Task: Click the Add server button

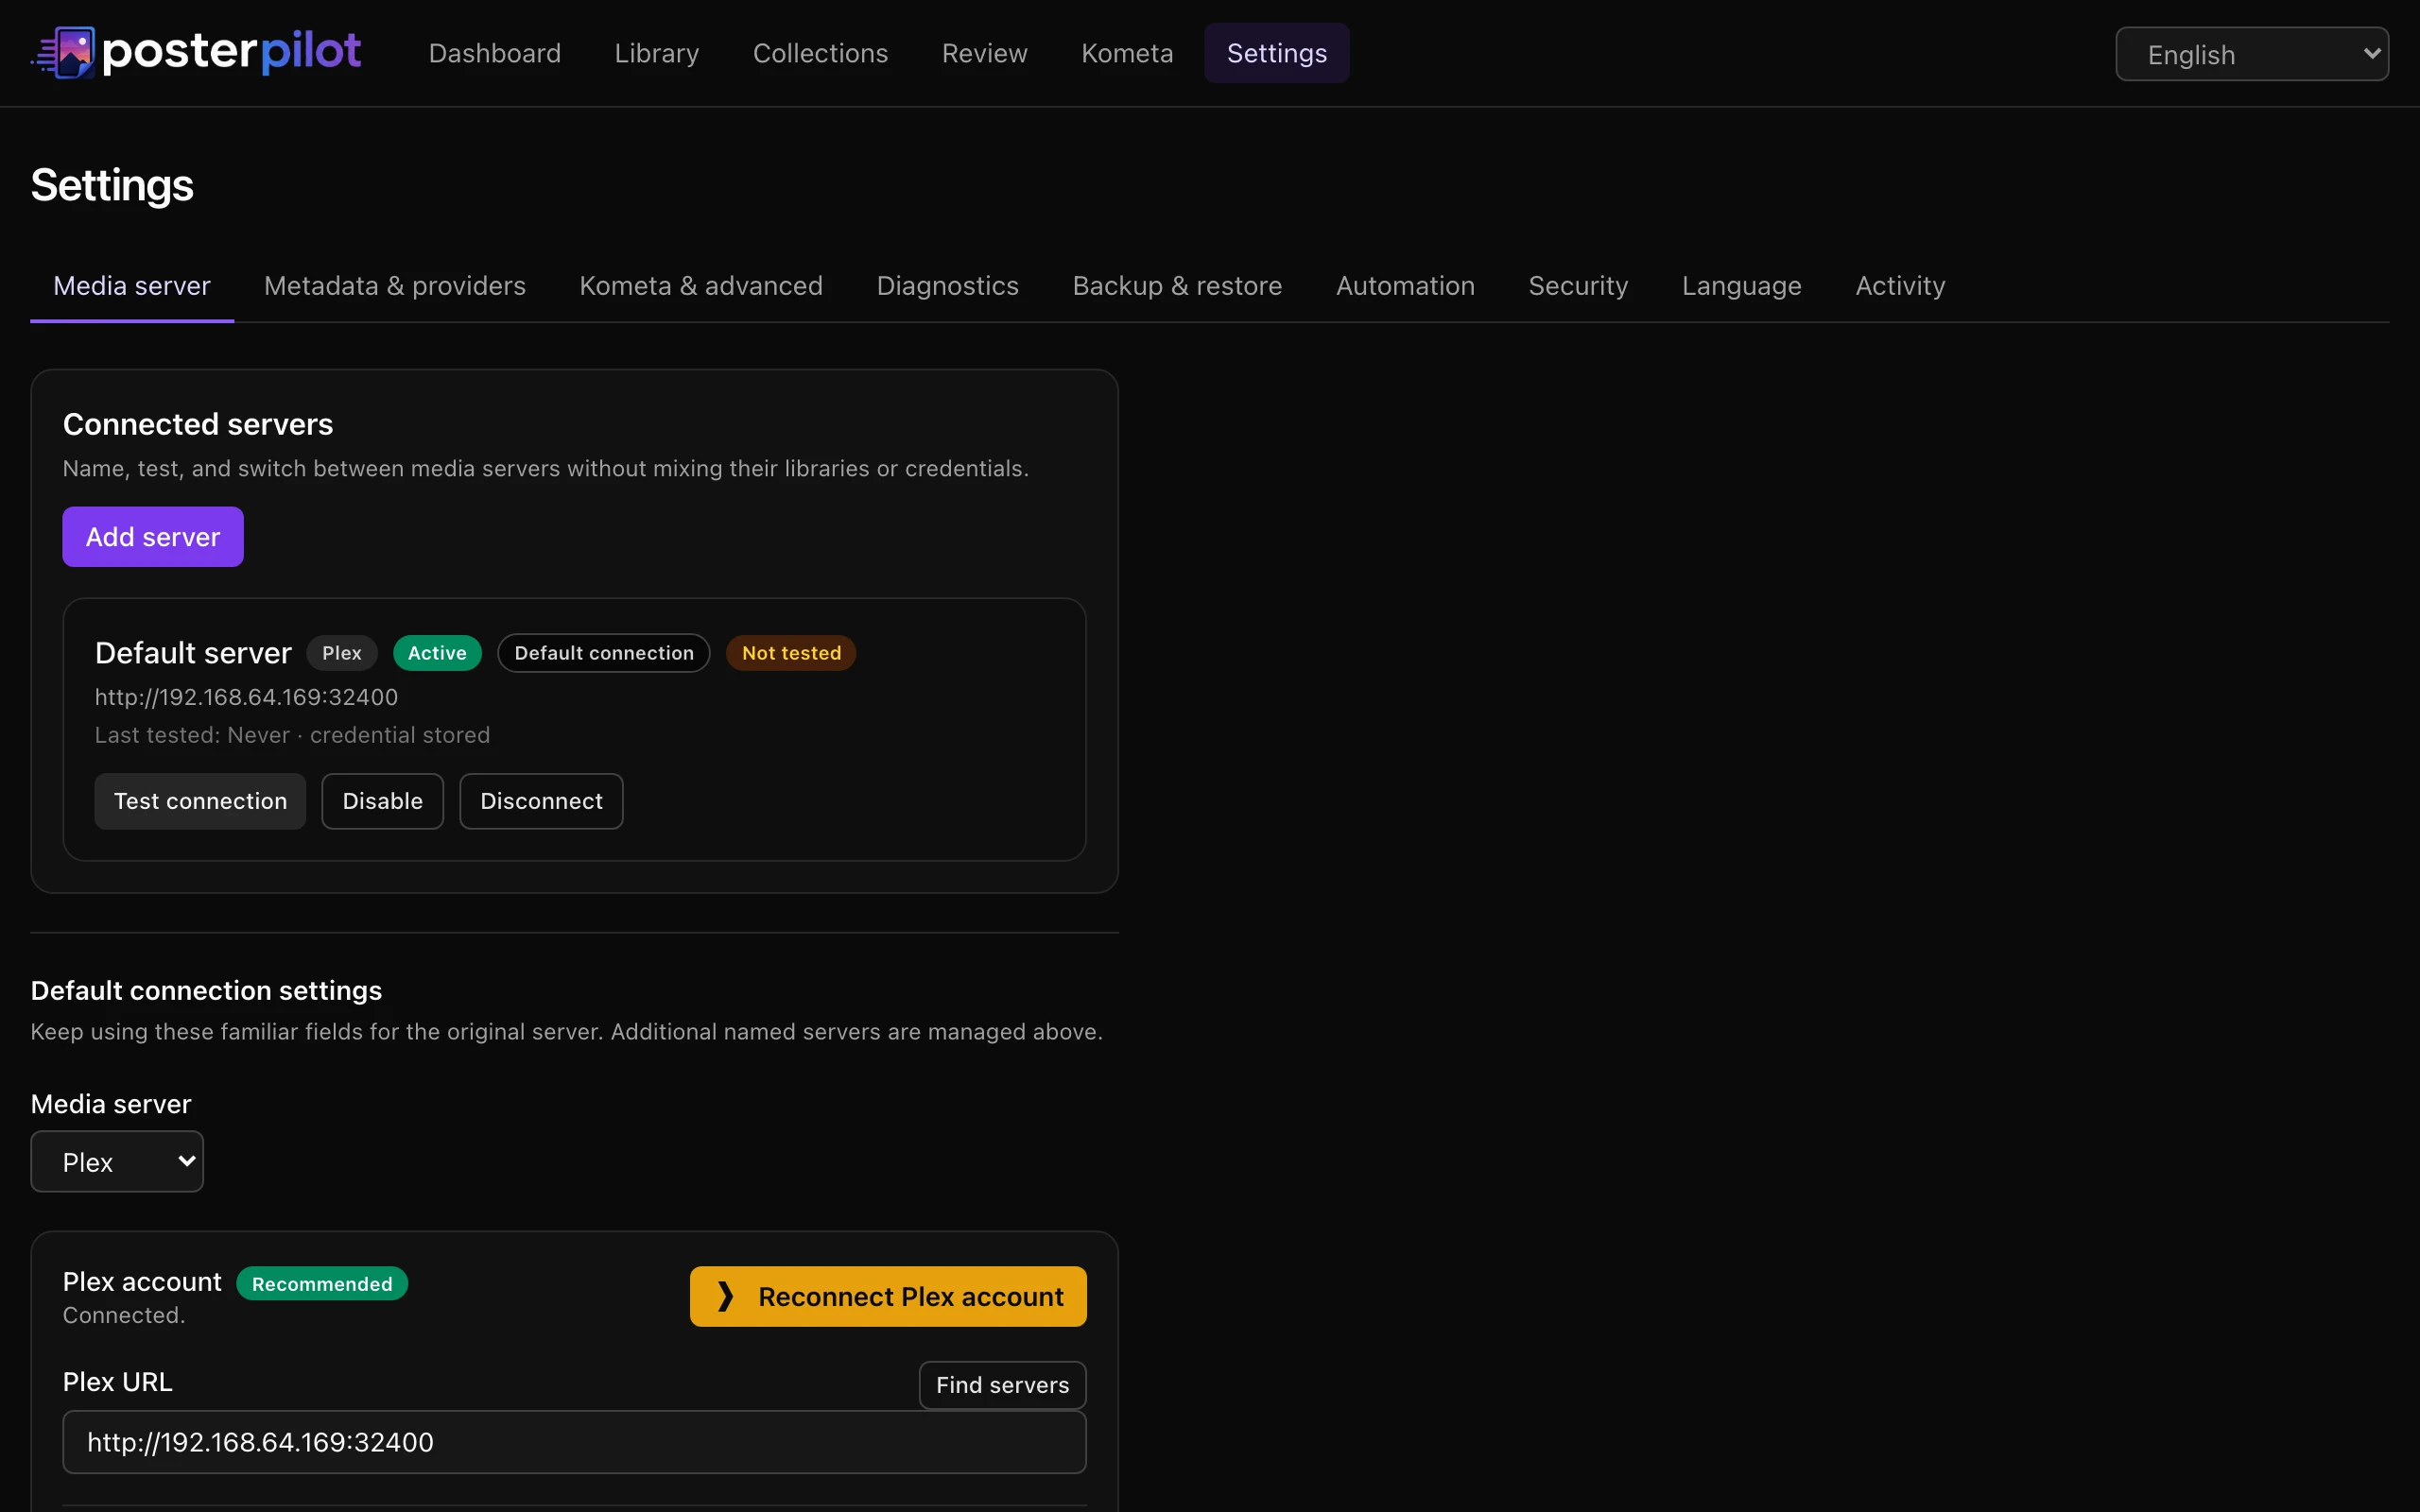Action: [x=153, y=537]
